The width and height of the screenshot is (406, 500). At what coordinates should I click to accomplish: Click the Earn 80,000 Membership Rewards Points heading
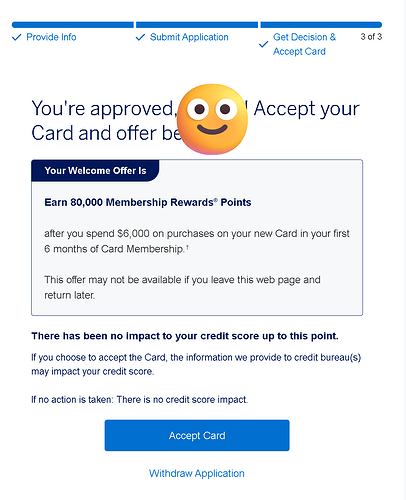148,202
